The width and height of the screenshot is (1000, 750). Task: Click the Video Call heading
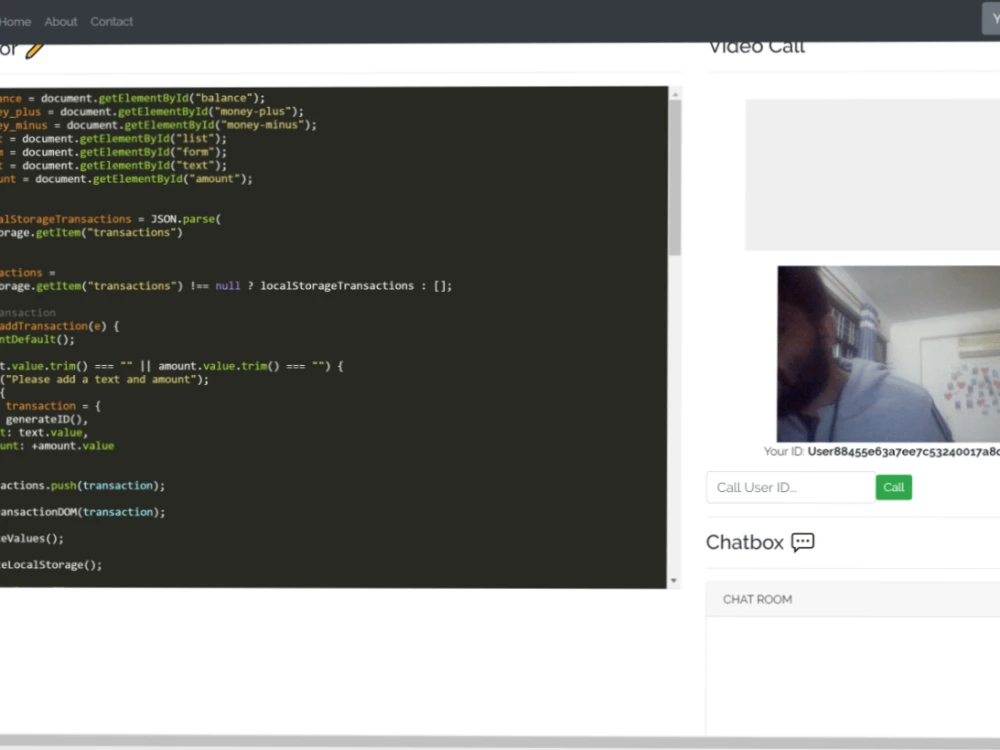[757, 47]
